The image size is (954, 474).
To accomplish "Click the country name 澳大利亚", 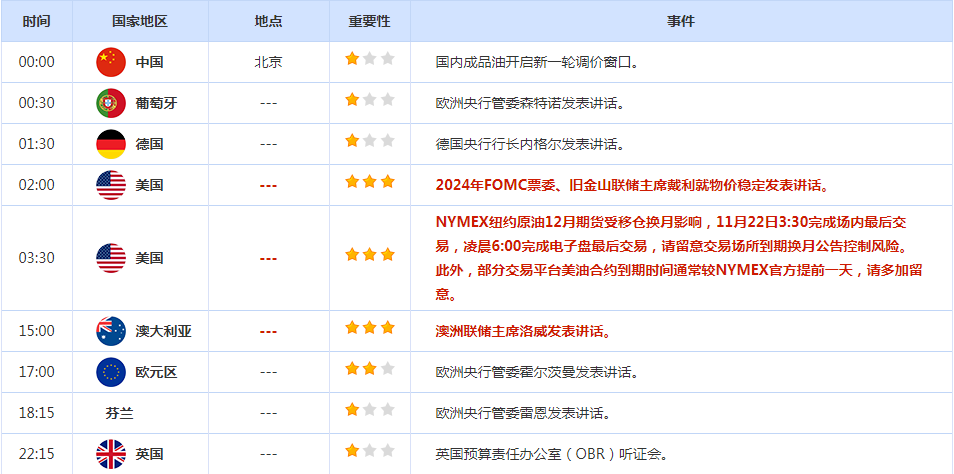I will (x=163, y=332).
